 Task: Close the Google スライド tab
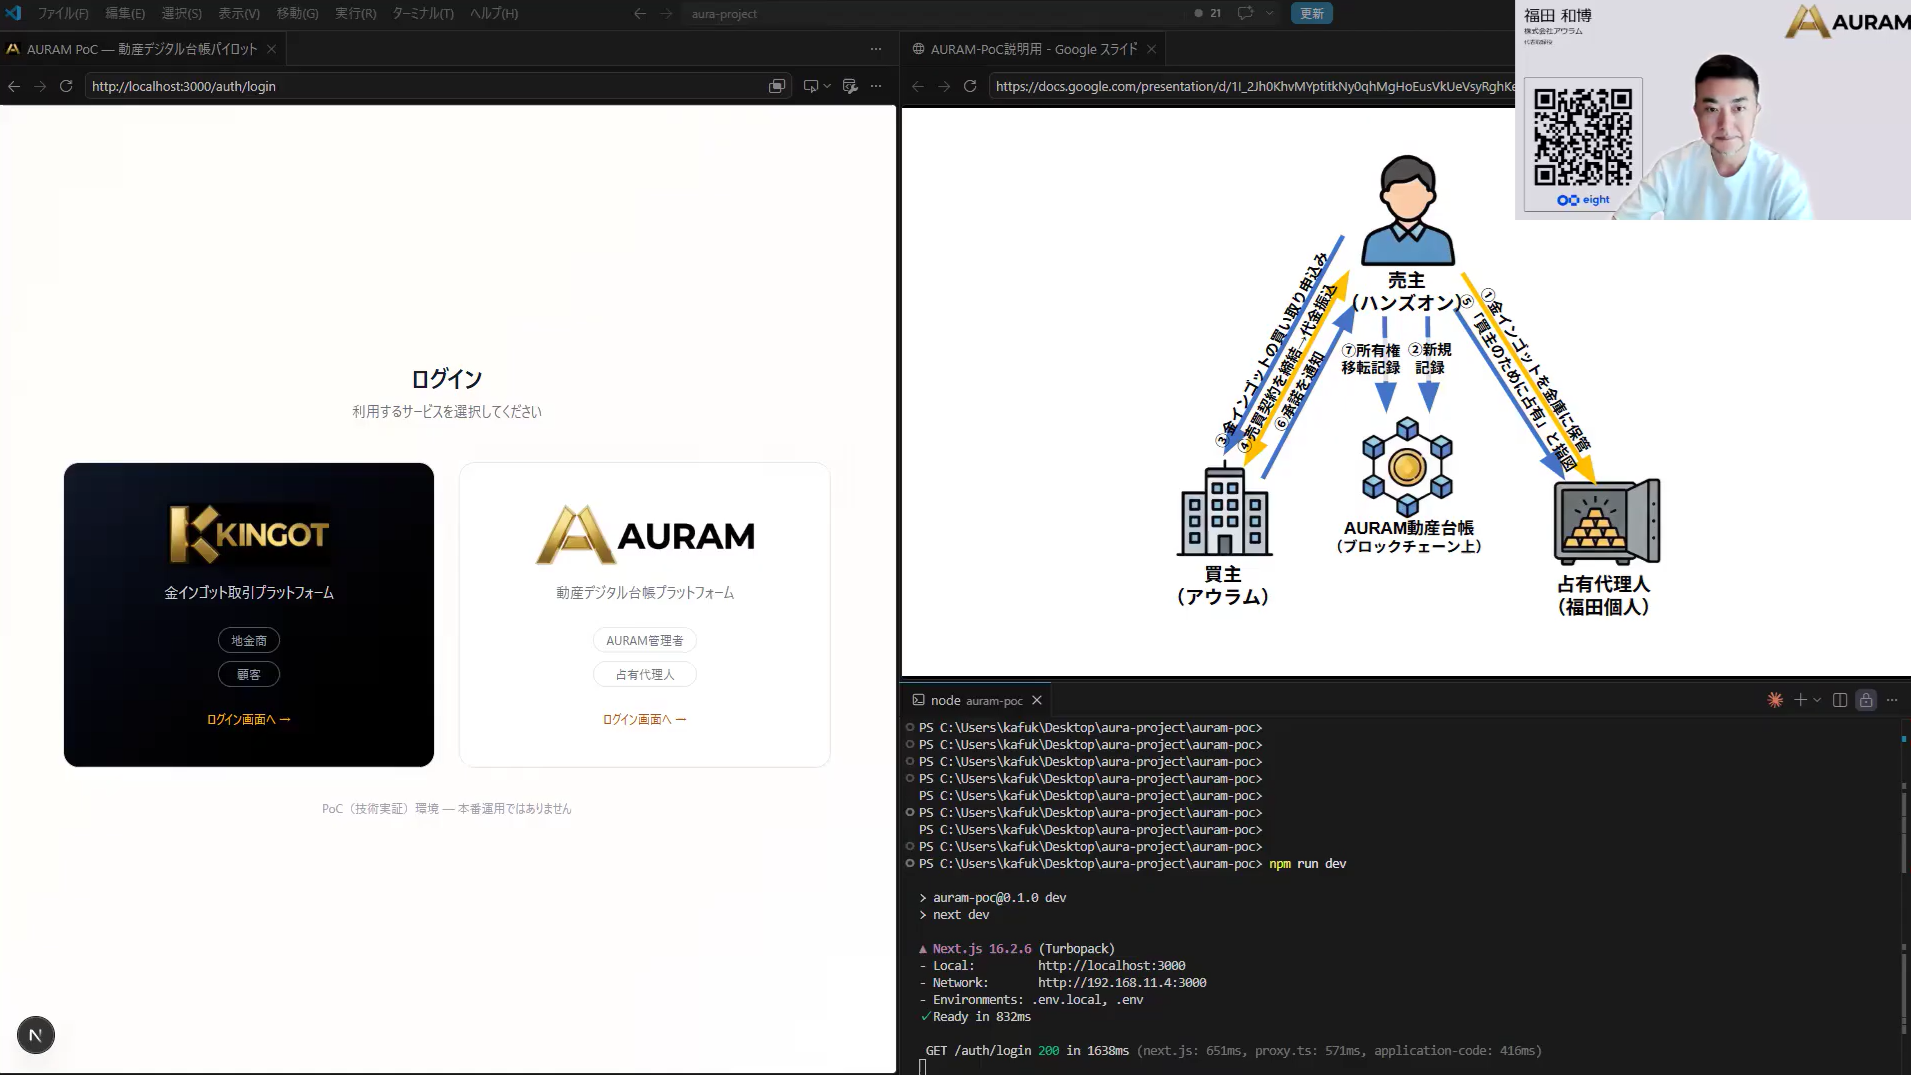(1152, 49)
